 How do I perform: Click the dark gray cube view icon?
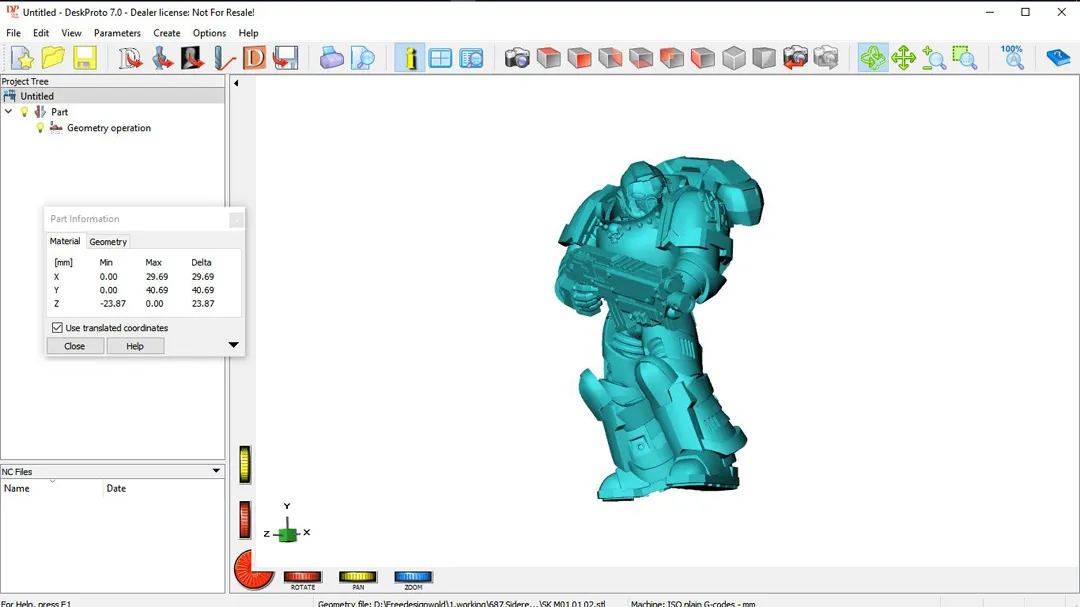[x=764, y=58]
